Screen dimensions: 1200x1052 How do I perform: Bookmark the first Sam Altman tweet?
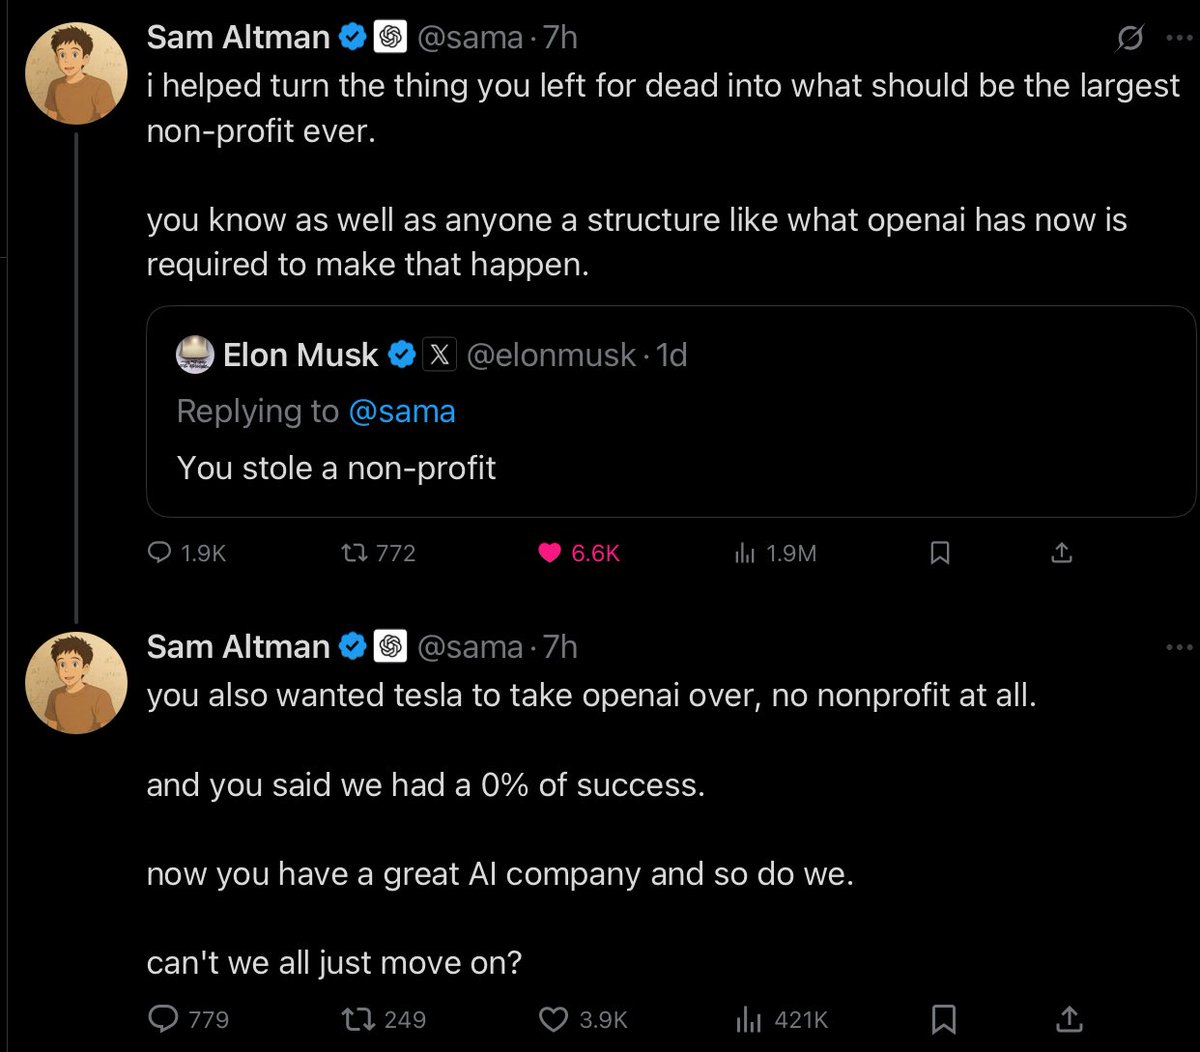point(940,553)
